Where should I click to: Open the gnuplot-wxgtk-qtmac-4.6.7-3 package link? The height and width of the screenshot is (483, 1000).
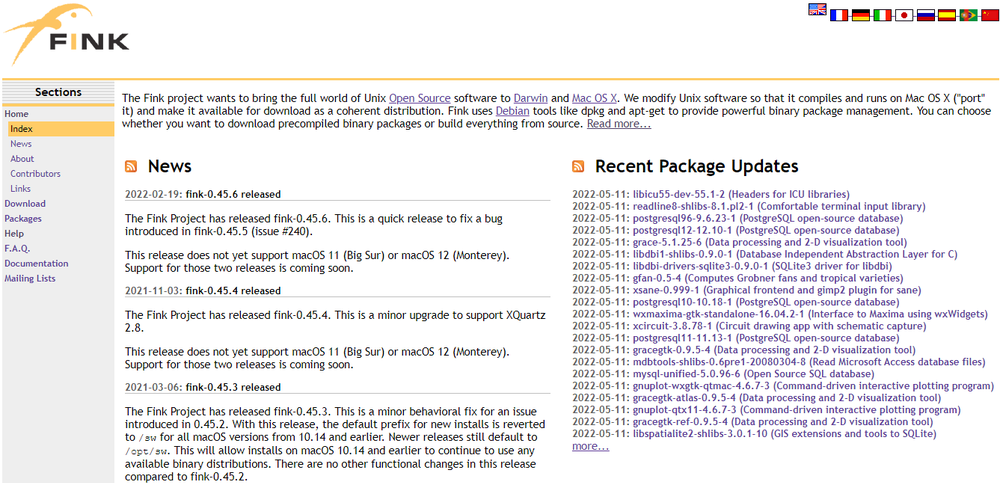[813, 386]
